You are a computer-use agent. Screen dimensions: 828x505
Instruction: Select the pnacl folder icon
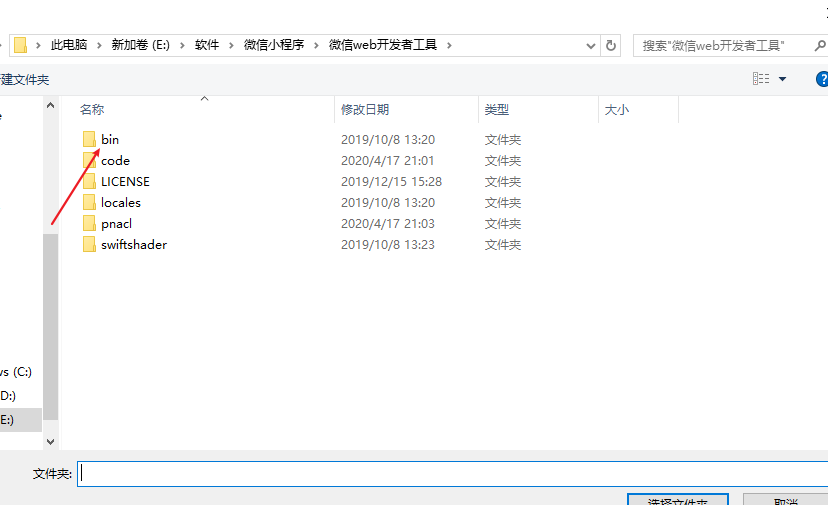pos(89,223)
